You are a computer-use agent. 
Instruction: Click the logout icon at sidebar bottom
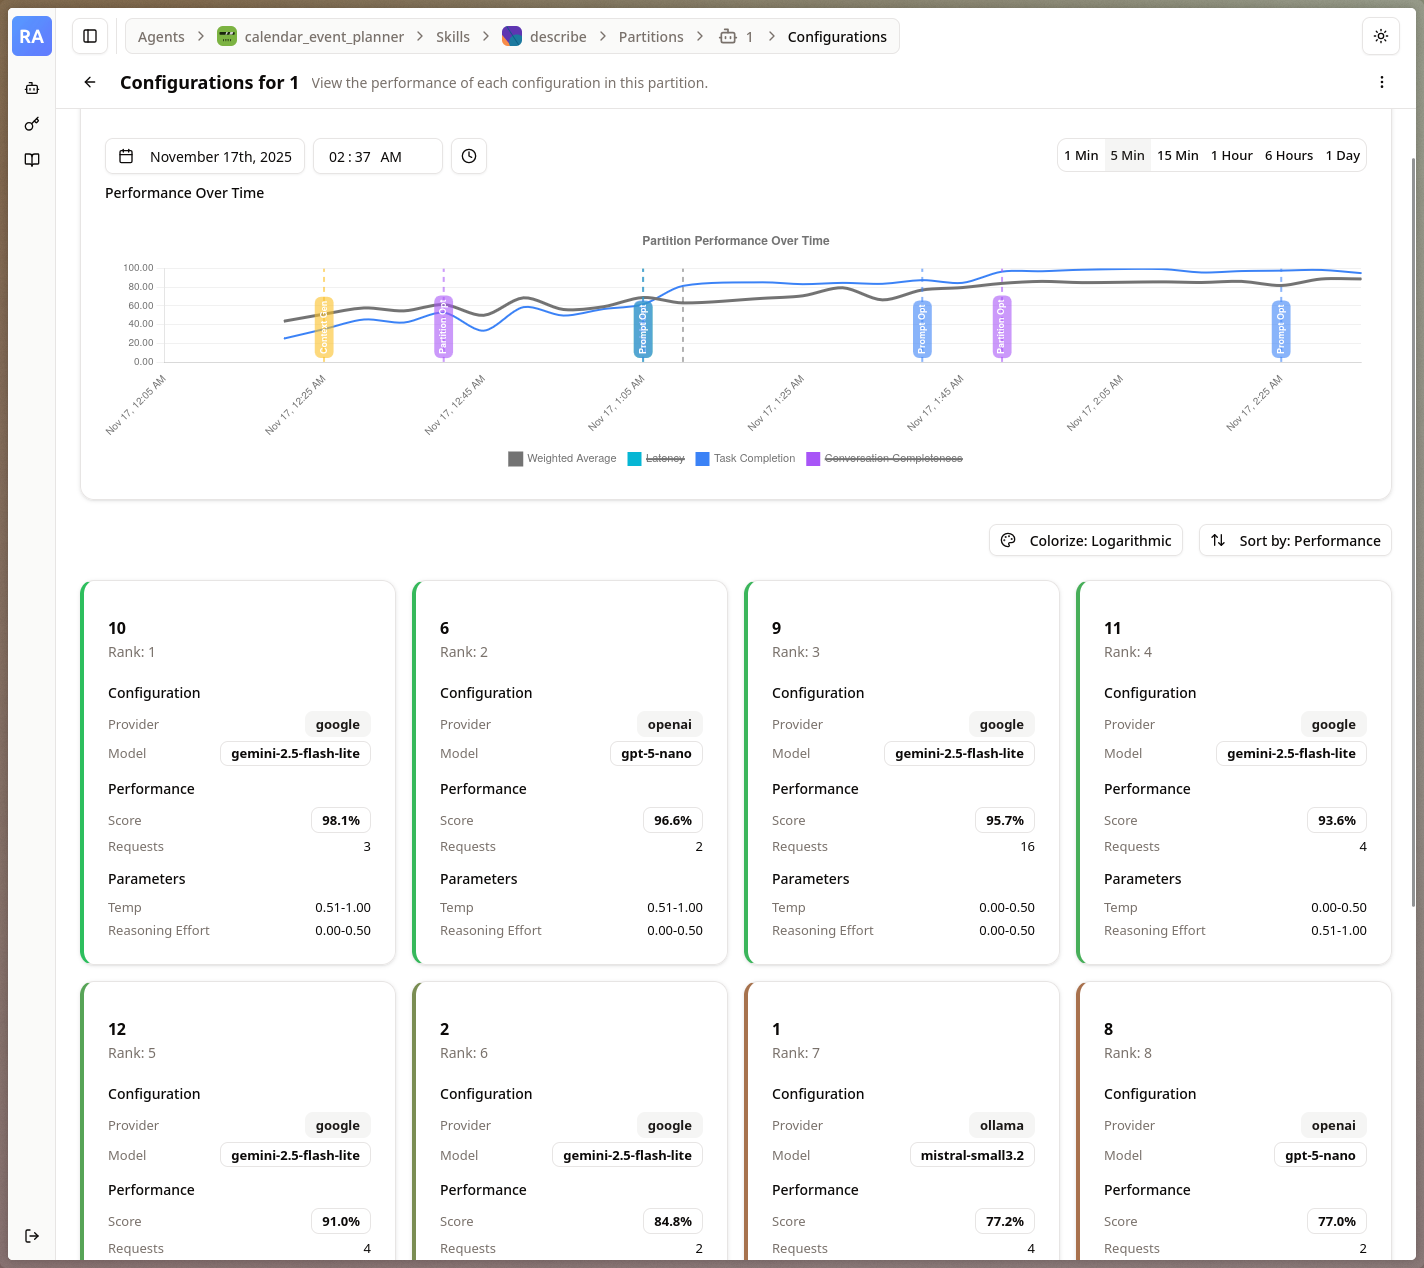coord(32,1236)
